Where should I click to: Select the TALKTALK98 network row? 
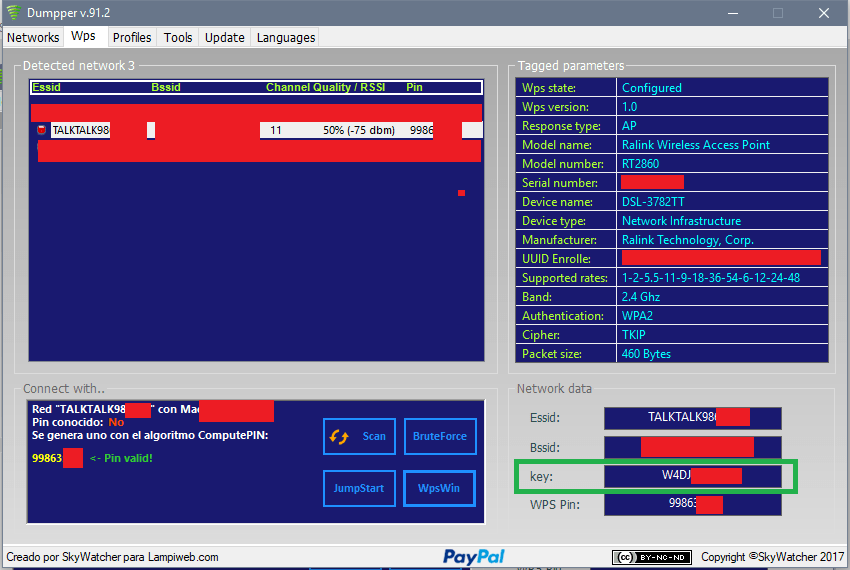point(256,130)
